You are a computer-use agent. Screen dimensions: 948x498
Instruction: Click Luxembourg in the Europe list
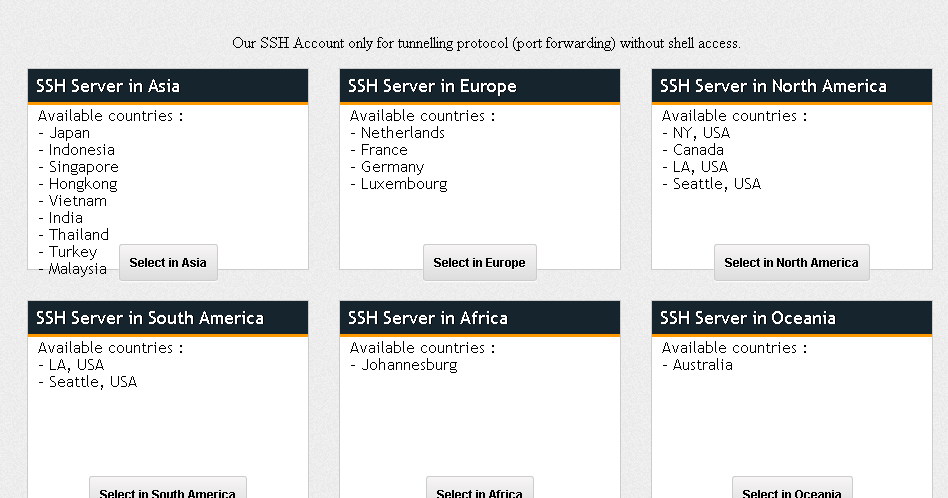(x=404, y=184)
